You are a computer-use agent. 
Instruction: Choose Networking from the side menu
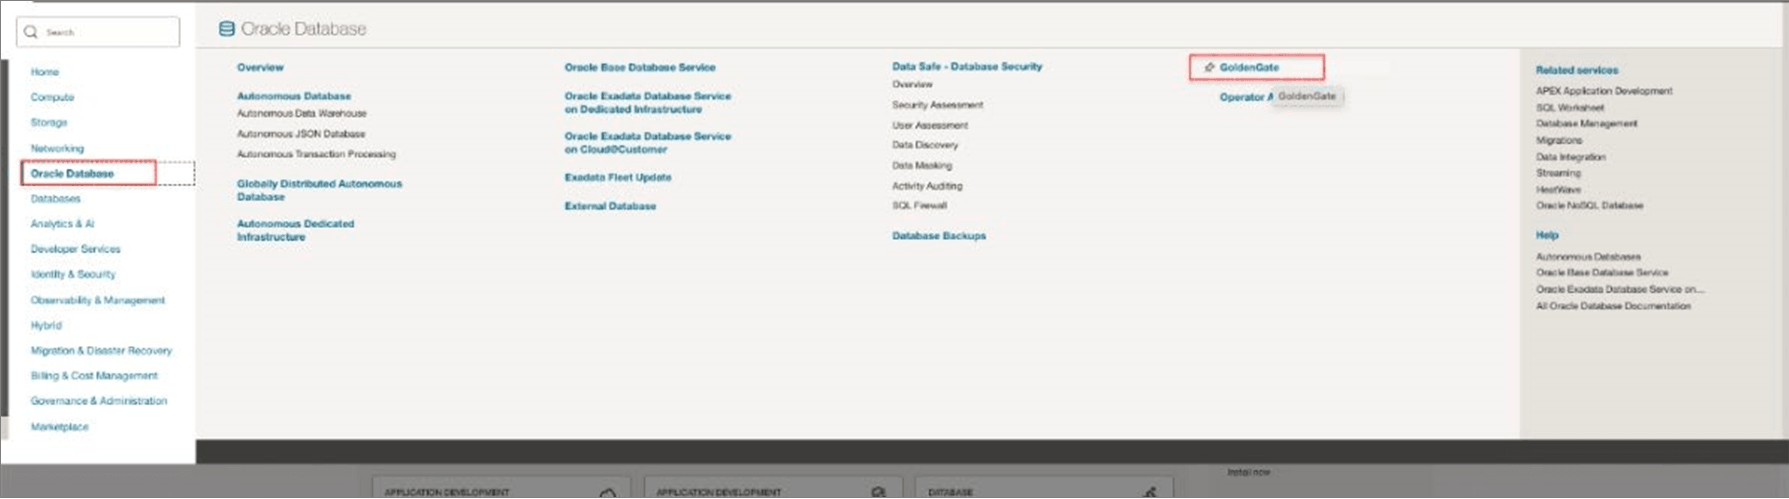[x=57, y=148]
